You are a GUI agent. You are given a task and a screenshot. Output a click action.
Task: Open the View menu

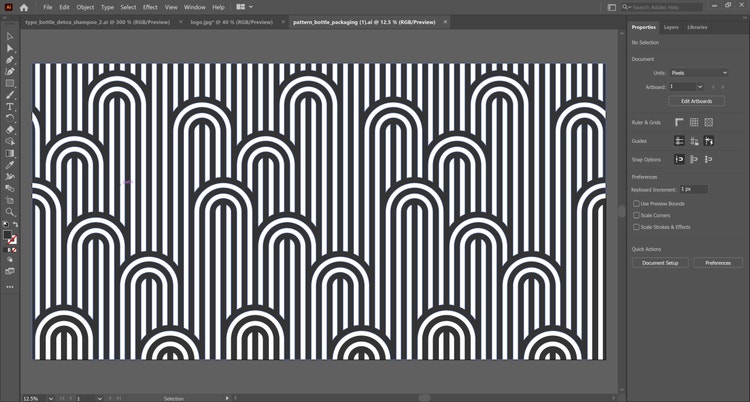pos(171,7)
